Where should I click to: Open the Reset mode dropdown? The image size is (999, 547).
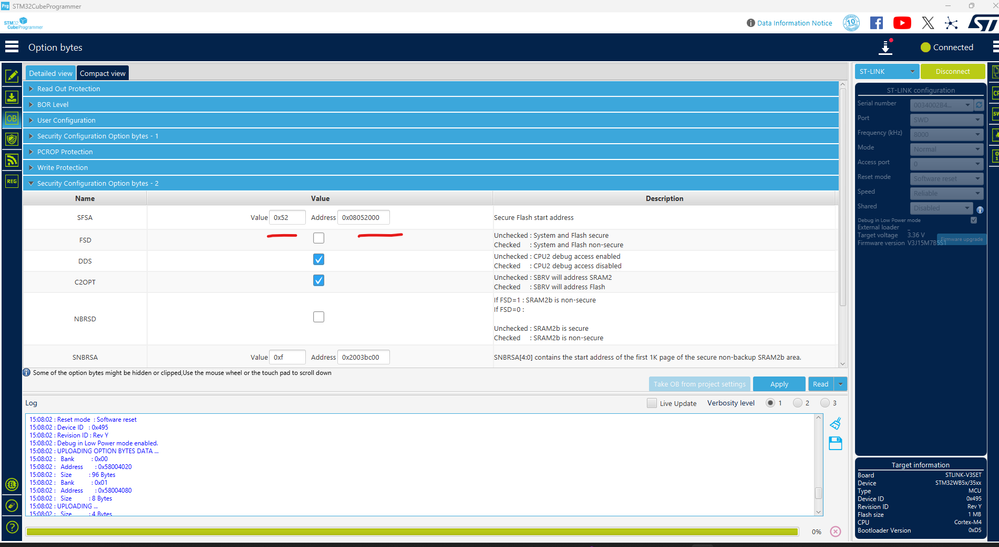947,178
